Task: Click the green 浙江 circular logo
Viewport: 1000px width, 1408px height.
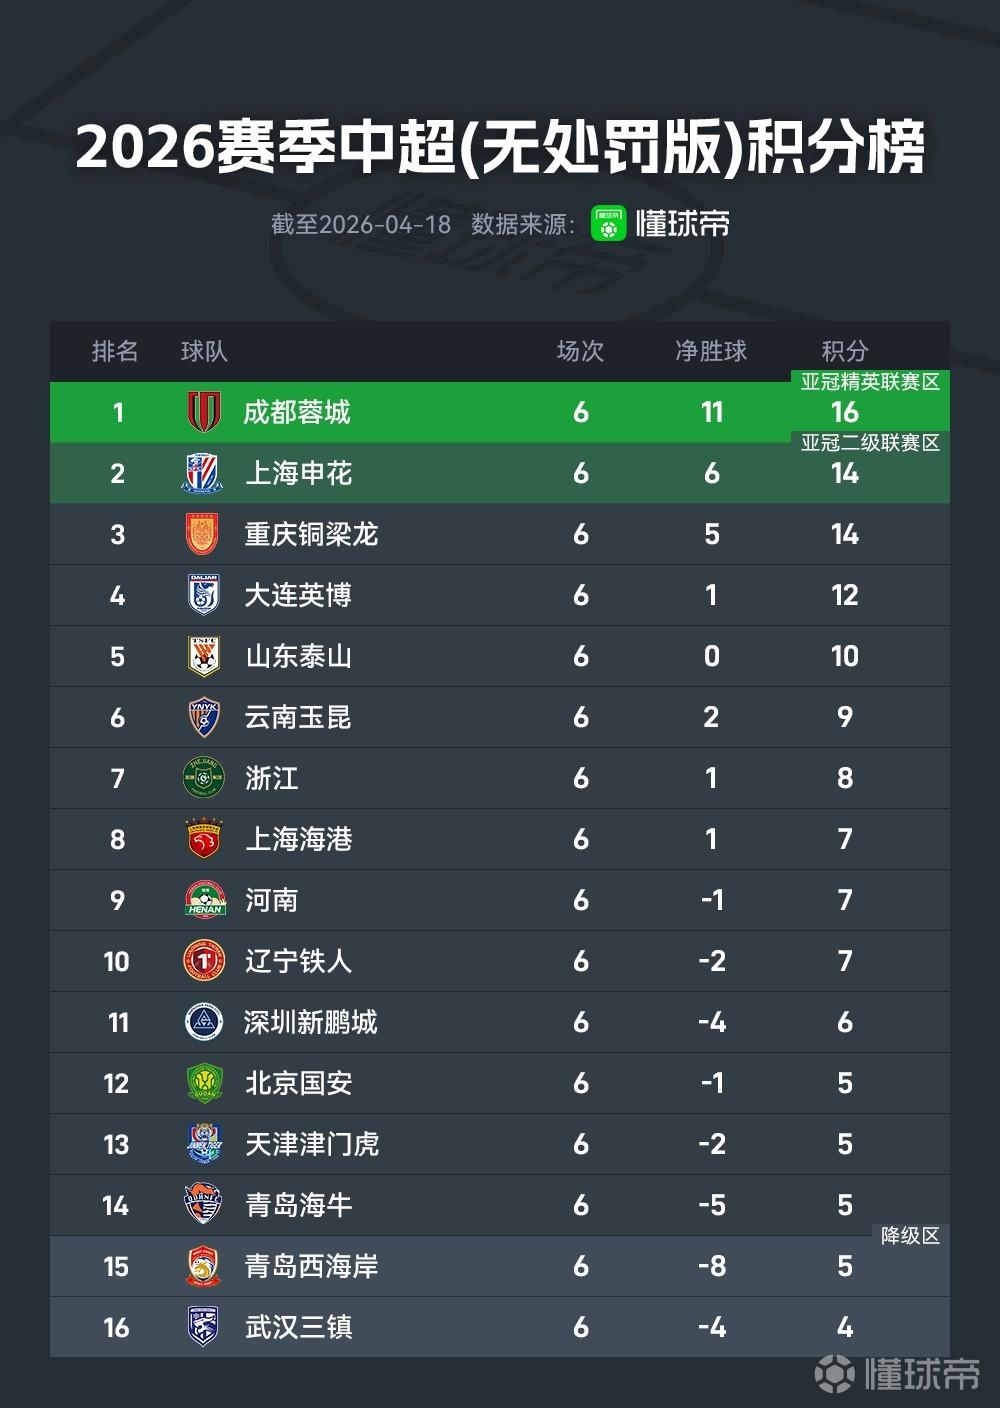Action: click(x=203, y=778)
